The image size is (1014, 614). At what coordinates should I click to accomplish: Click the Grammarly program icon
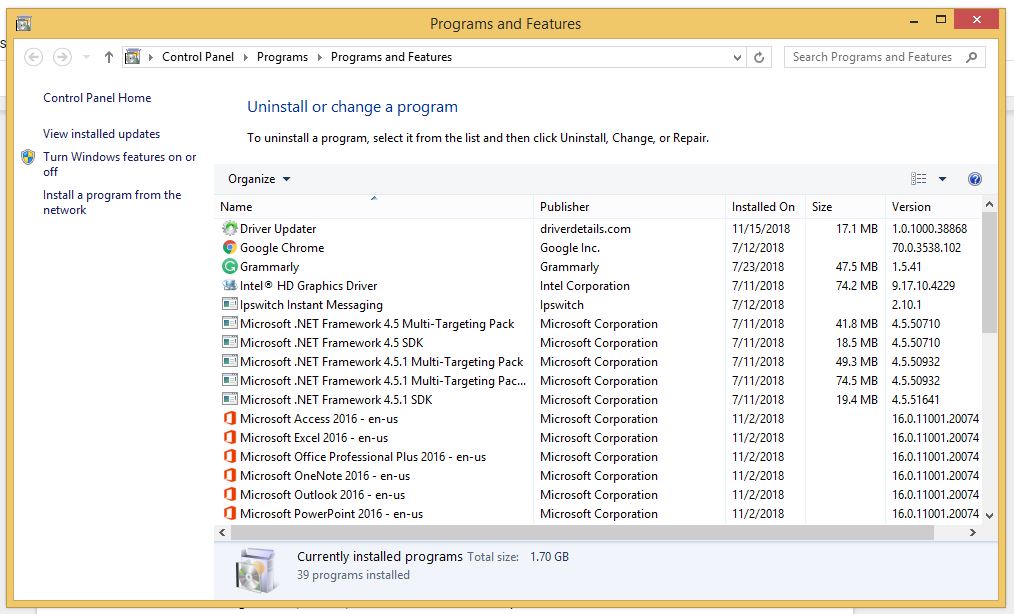click(230, 267)
